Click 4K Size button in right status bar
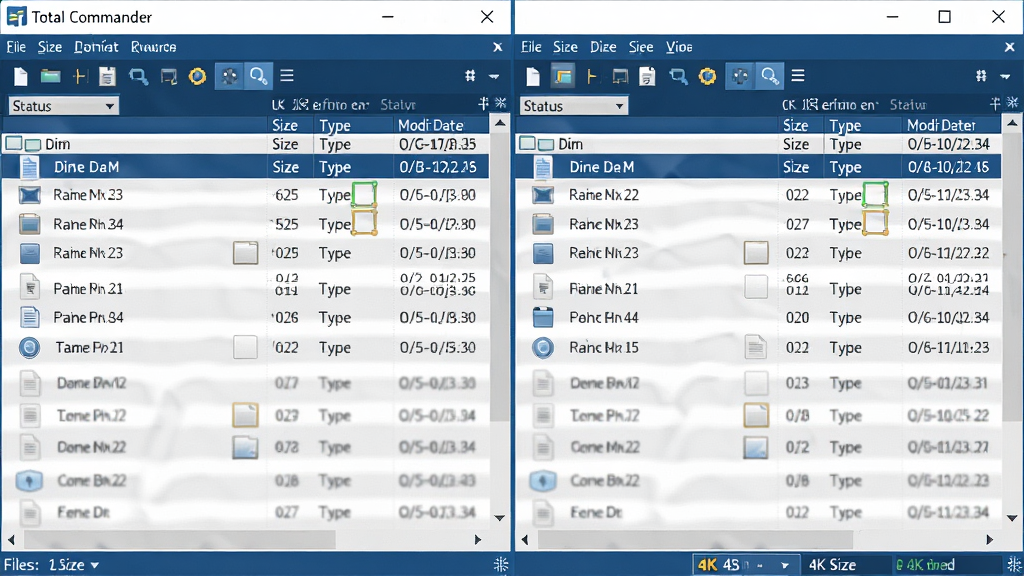 [x=833, y=565]
